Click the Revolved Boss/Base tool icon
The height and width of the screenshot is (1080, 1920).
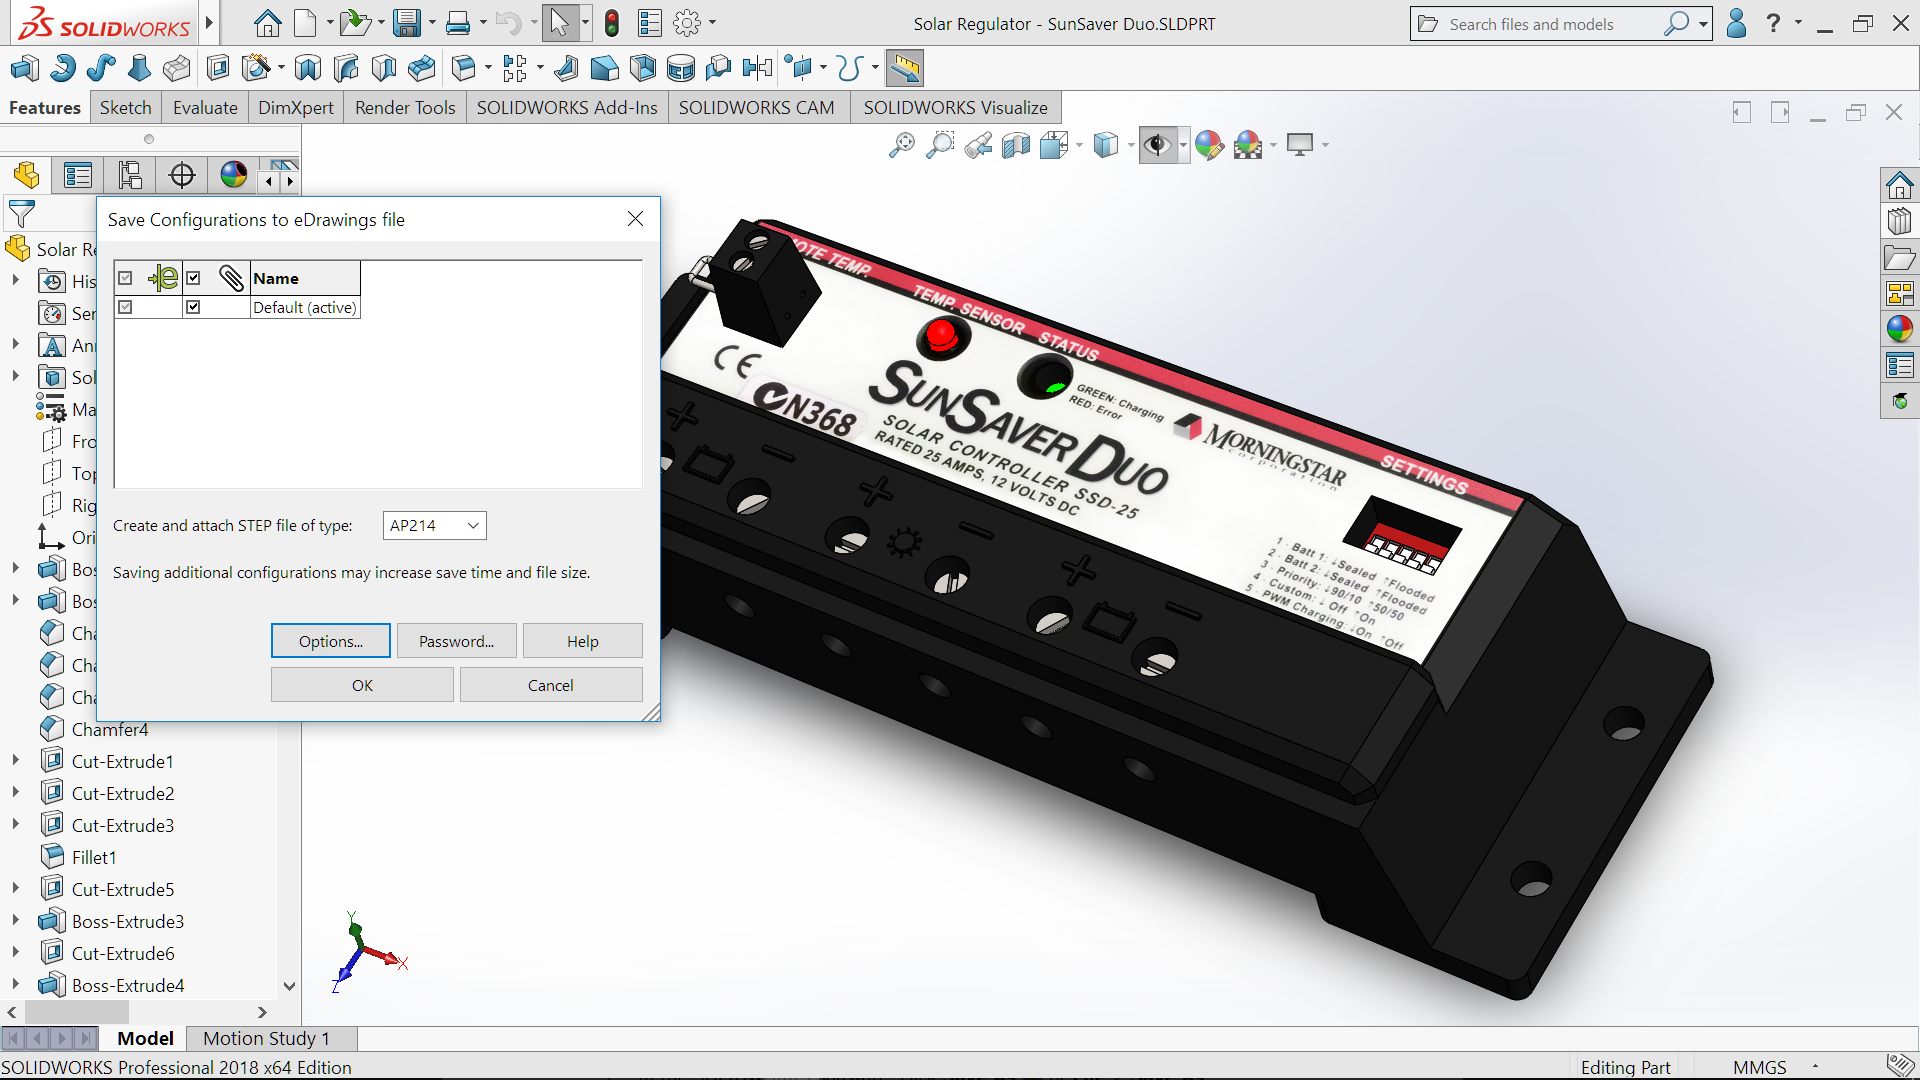pyautogui.click(x=62, y=68)
